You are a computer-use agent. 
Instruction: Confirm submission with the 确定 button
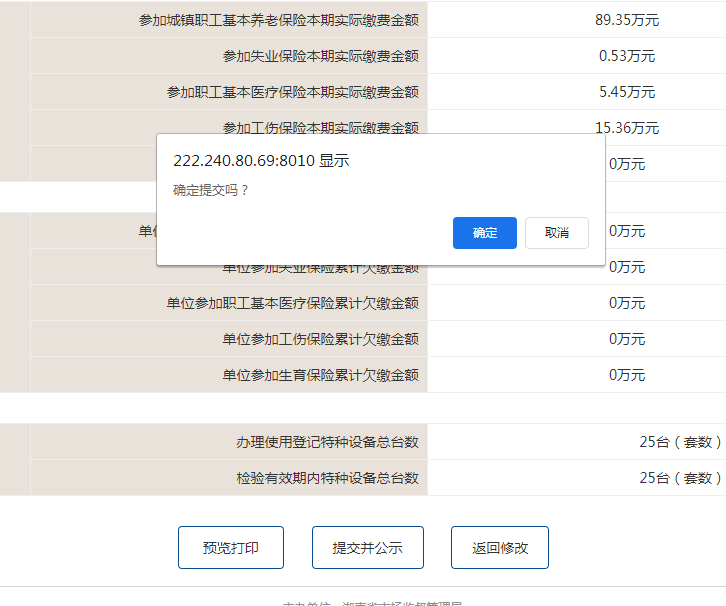pos(484,233)
